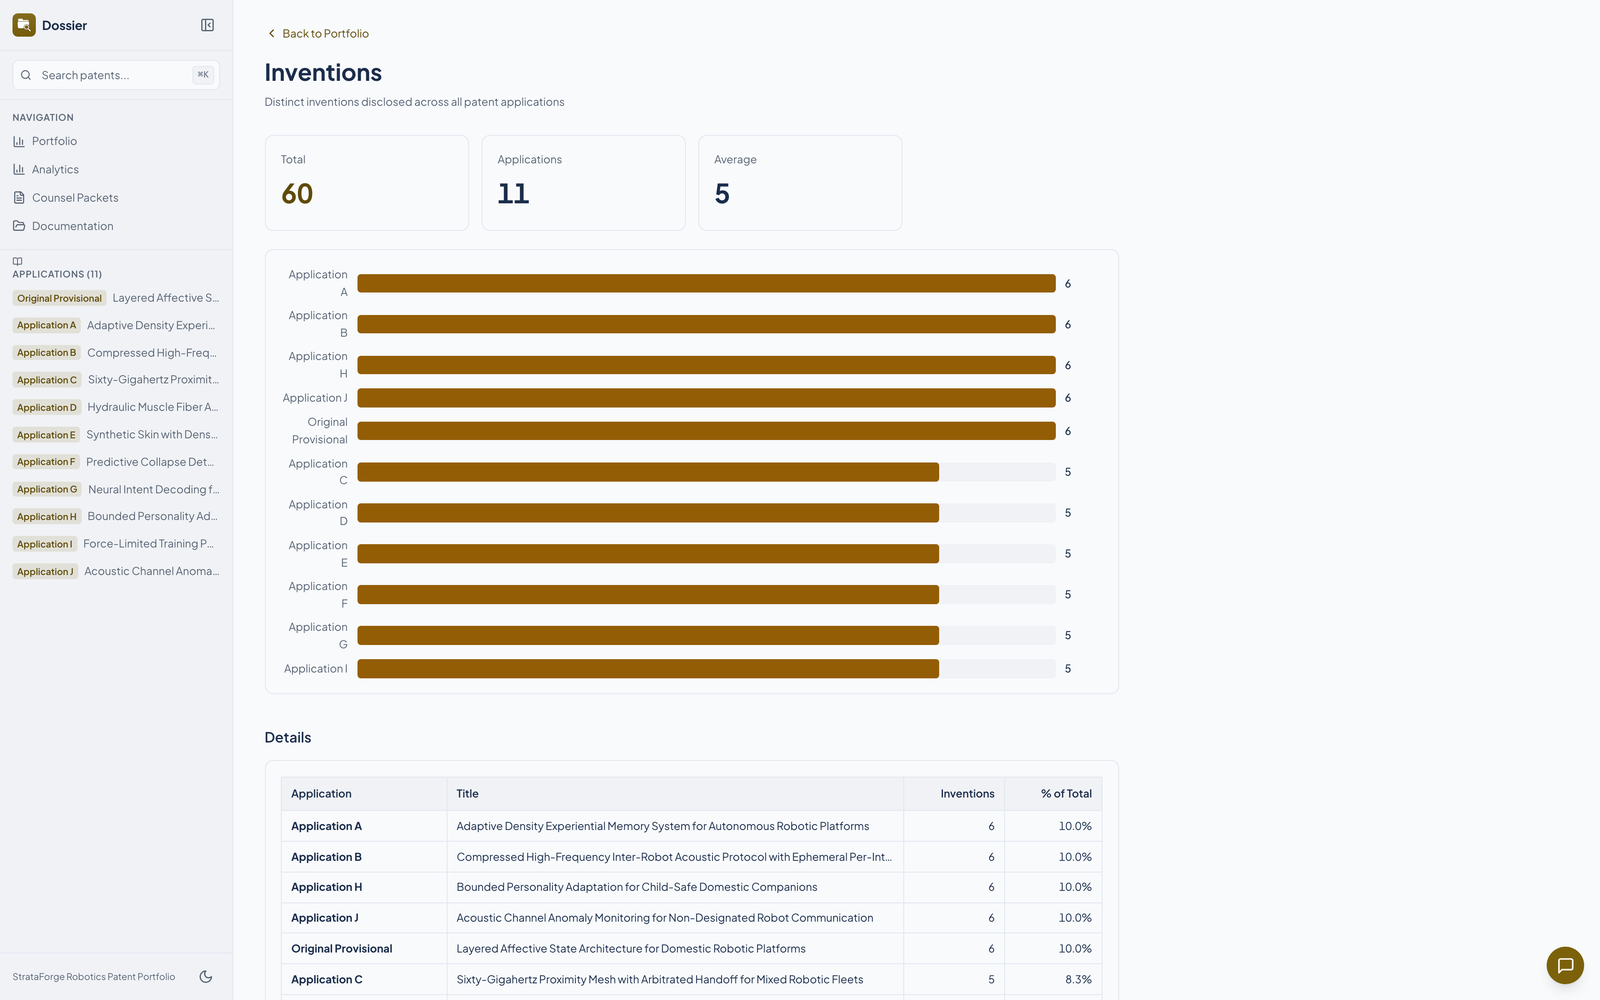Open Analytics navigation item

pos(116,169)
